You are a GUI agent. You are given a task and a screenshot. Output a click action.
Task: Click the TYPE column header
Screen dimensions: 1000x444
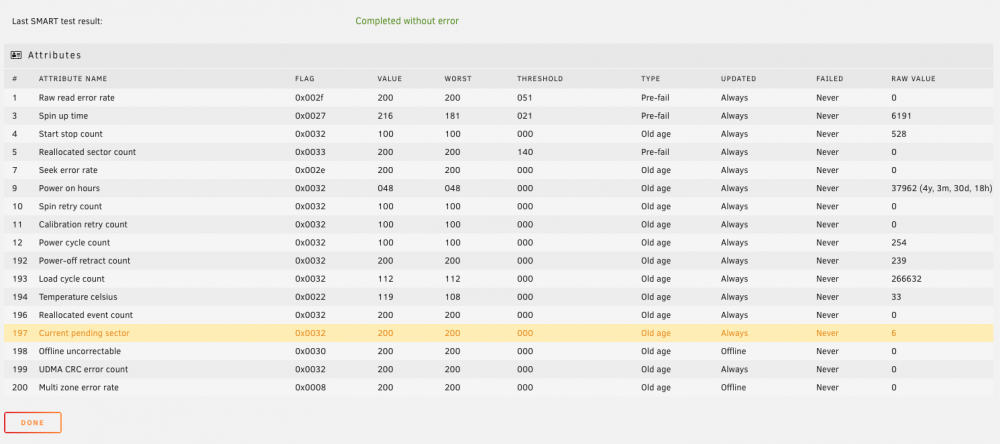tap(651, 79)
